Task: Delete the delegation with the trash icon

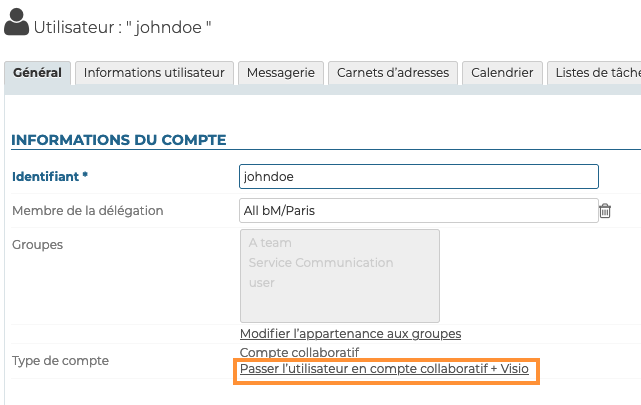Action: 605,210
